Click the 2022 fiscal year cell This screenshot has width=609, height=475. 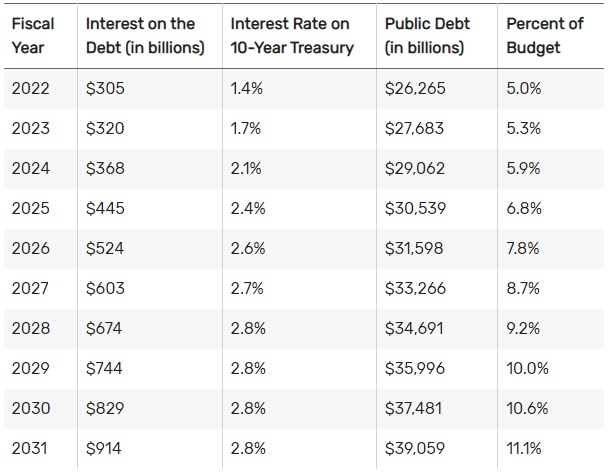pyautogui.click(x=30, y=88)
